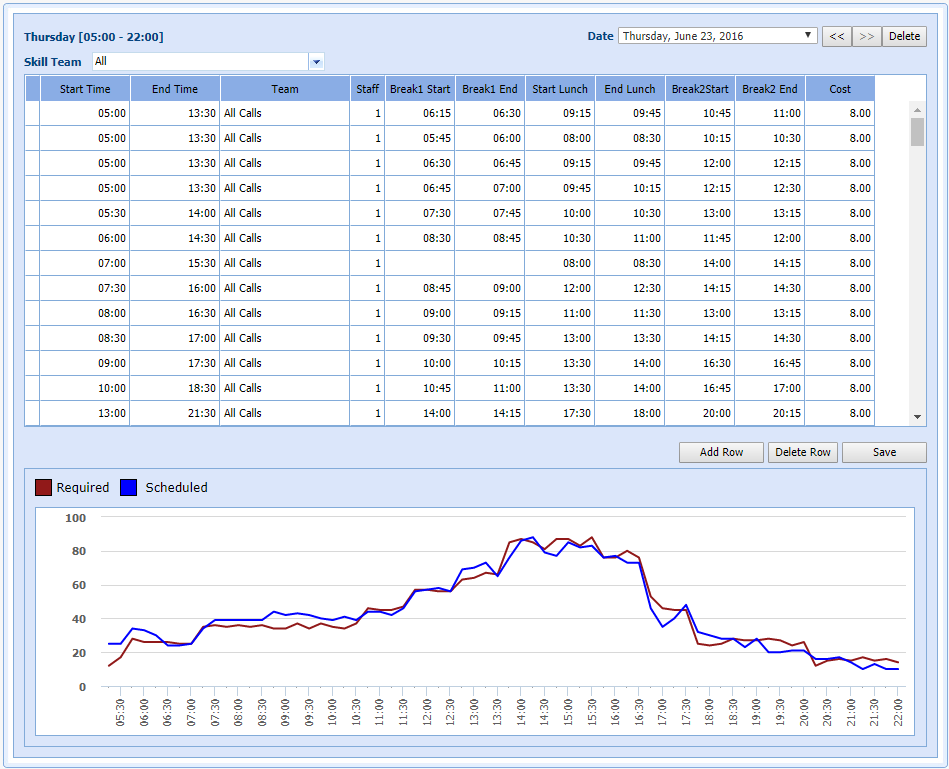
Task: Click the Start Lunch column header
Action: (x=560, y=89)
